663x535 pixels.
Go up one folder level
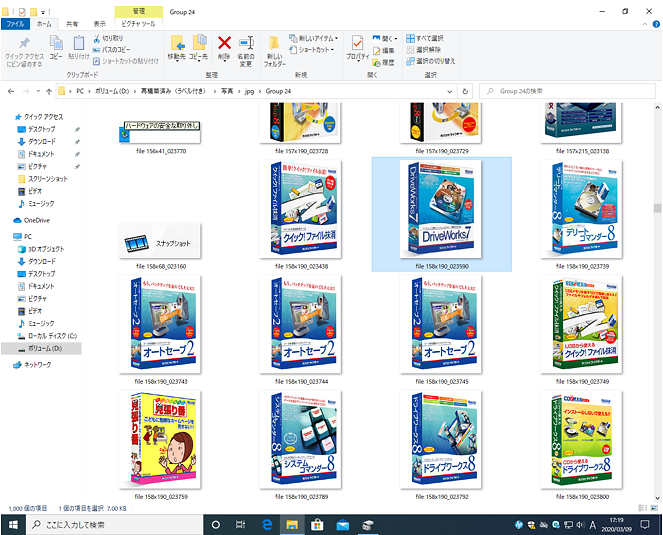click(x=49, y=91)
